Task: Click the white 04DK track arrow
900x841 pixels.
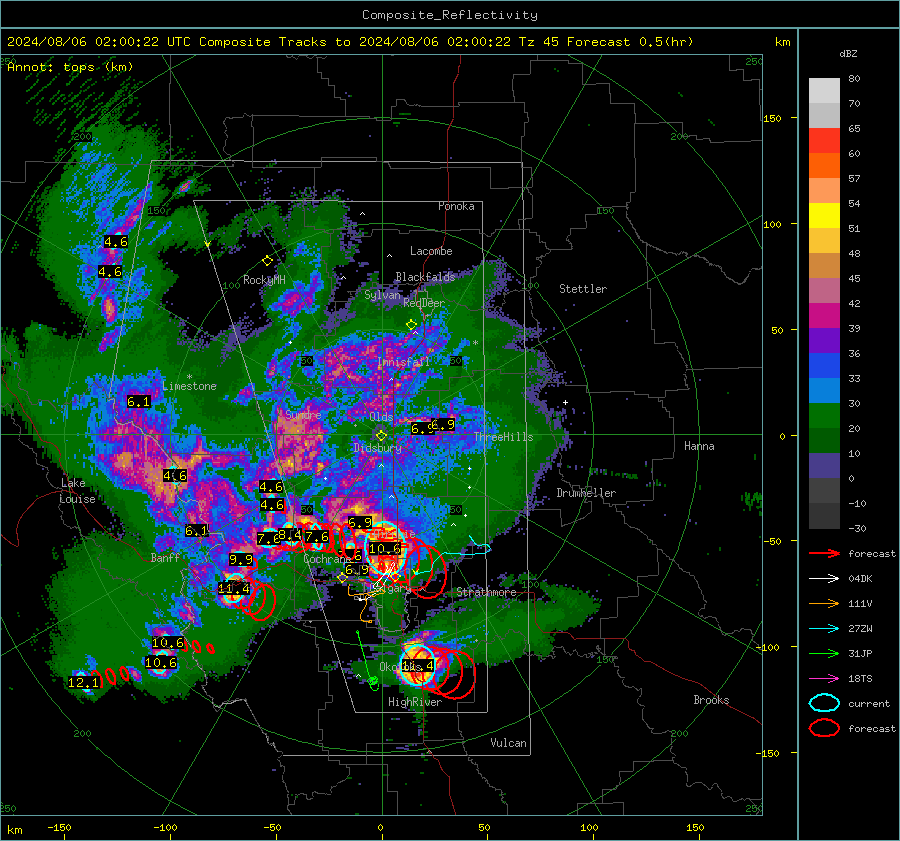Action: coord(824,579)
